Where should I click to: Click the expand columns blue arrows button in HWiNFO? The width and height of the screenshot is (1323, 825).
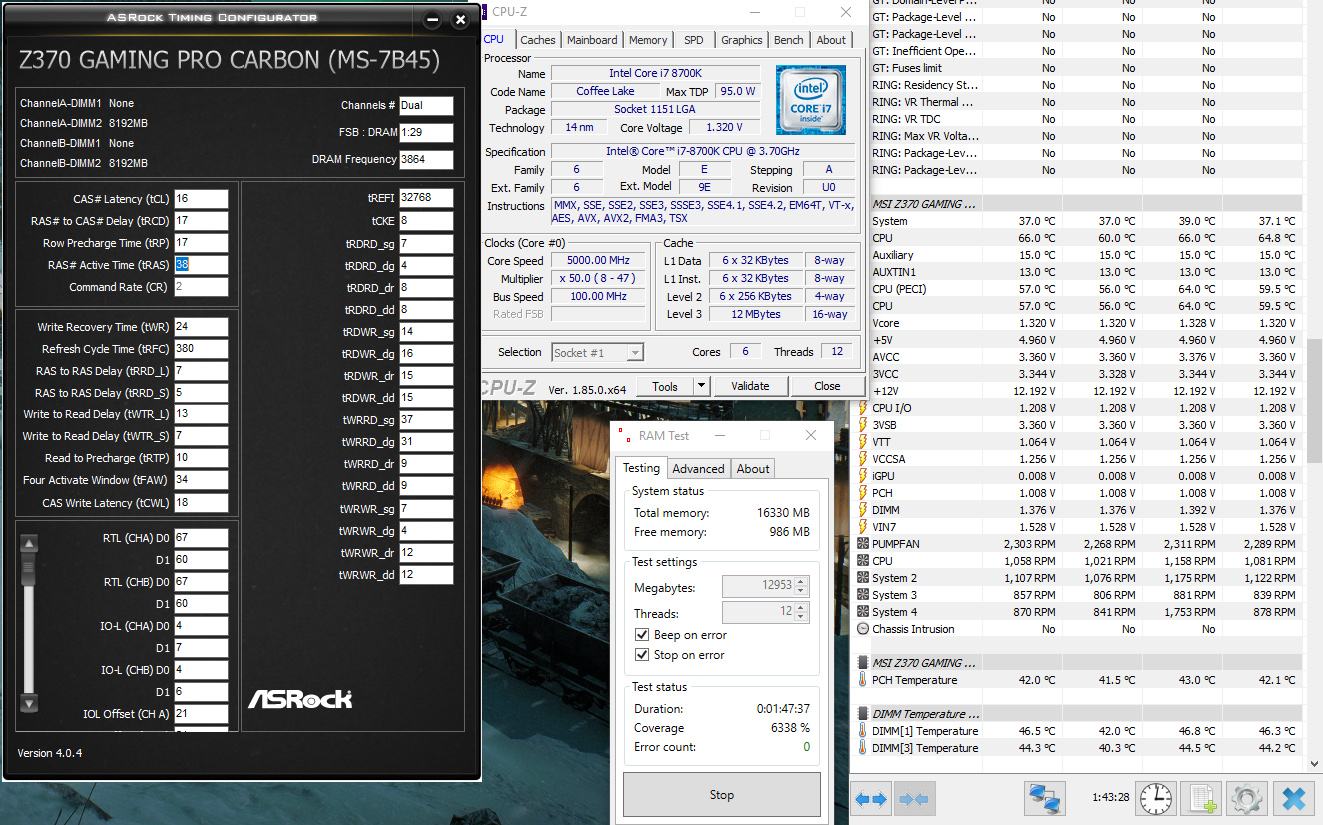(x=872, y=799)
